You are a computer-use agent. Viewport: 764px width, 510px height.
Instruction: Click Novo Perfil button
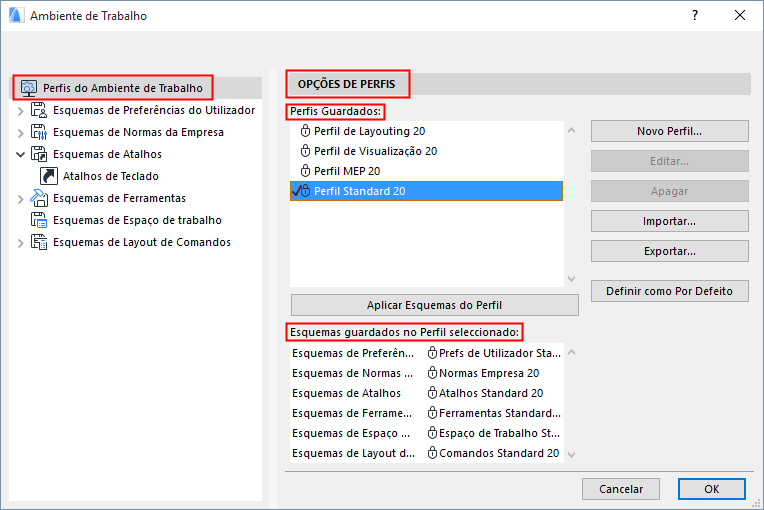669,131
